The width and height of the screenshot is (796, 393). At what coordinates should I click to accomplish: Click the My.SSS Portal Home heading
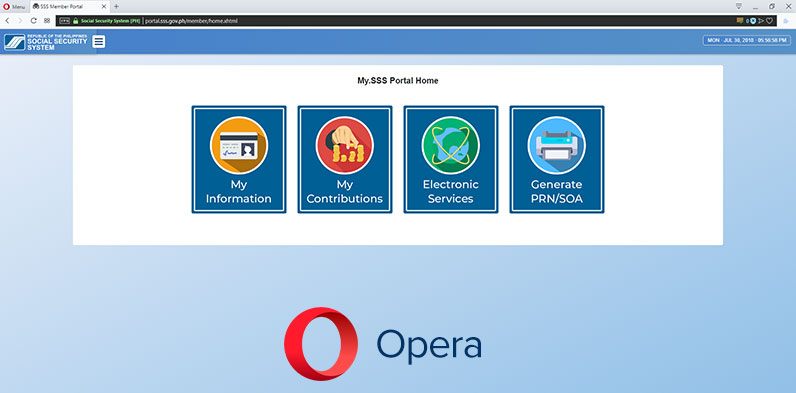point(398,81)
